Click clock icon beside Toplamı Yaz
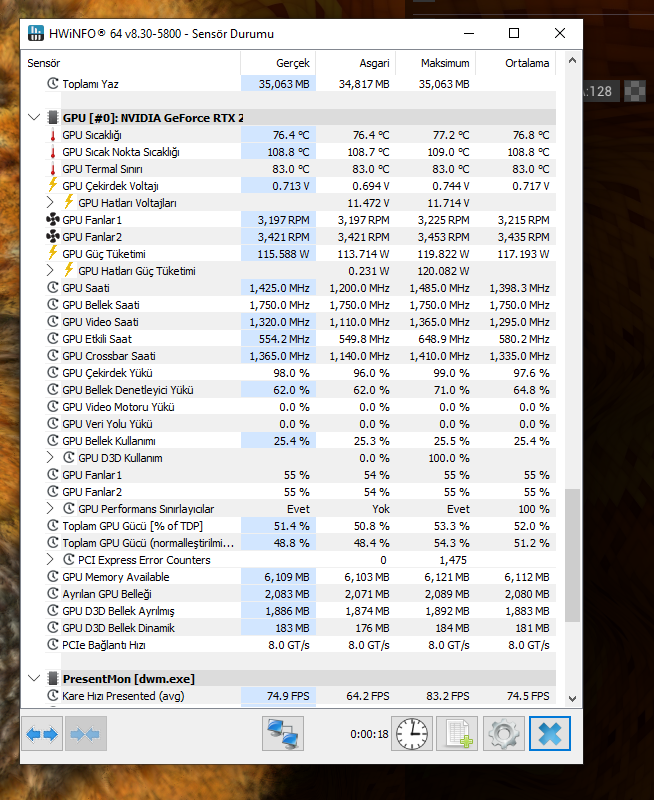This screenshot has height=800, width=654. (x=53, y=83)
